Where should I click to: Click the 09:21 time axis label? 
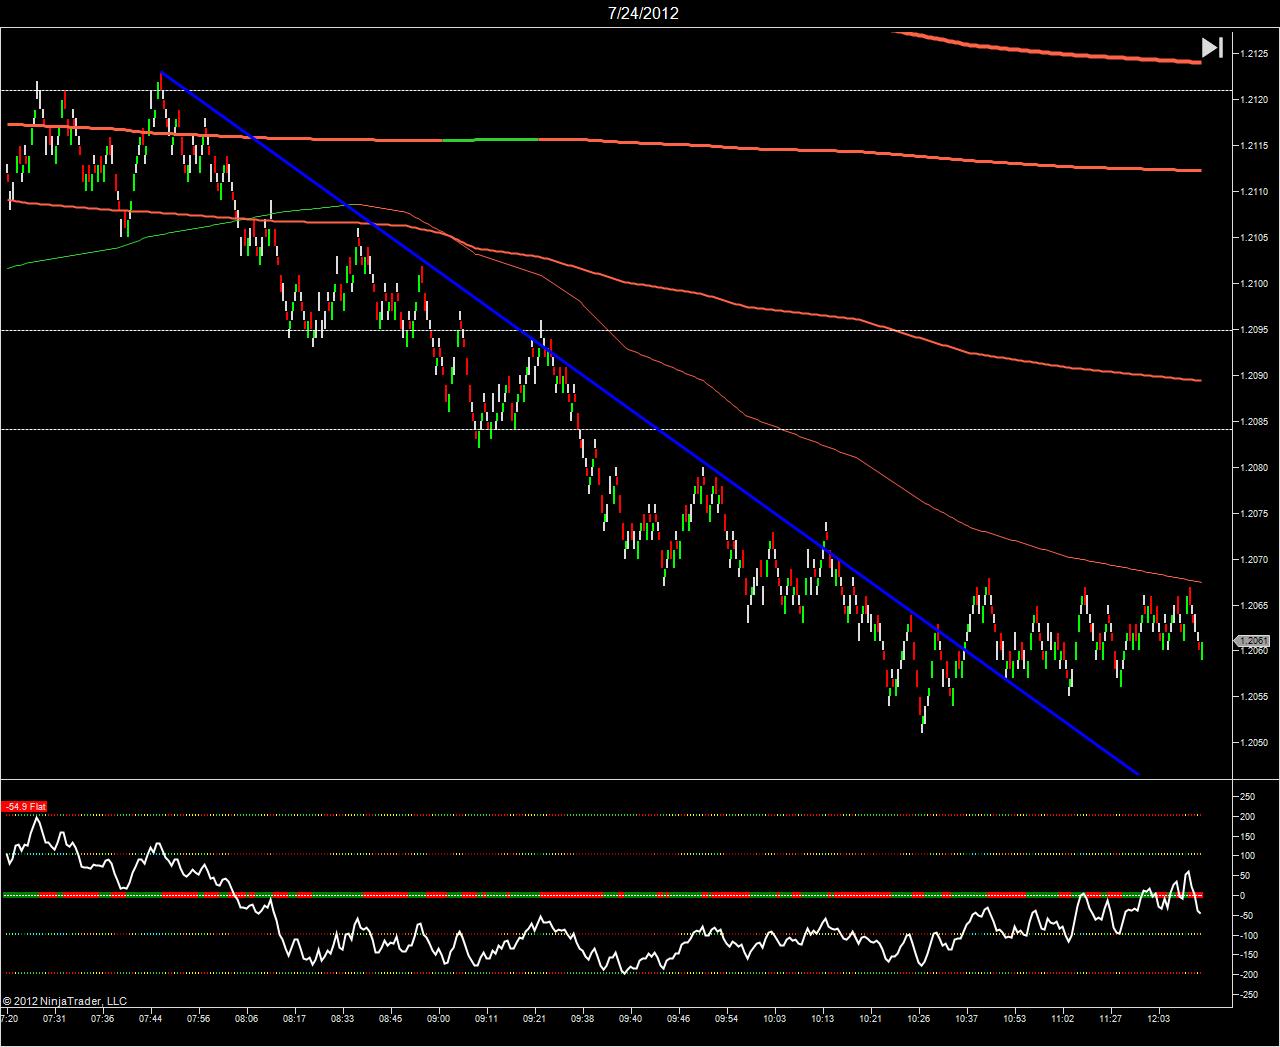point(534,1018)
